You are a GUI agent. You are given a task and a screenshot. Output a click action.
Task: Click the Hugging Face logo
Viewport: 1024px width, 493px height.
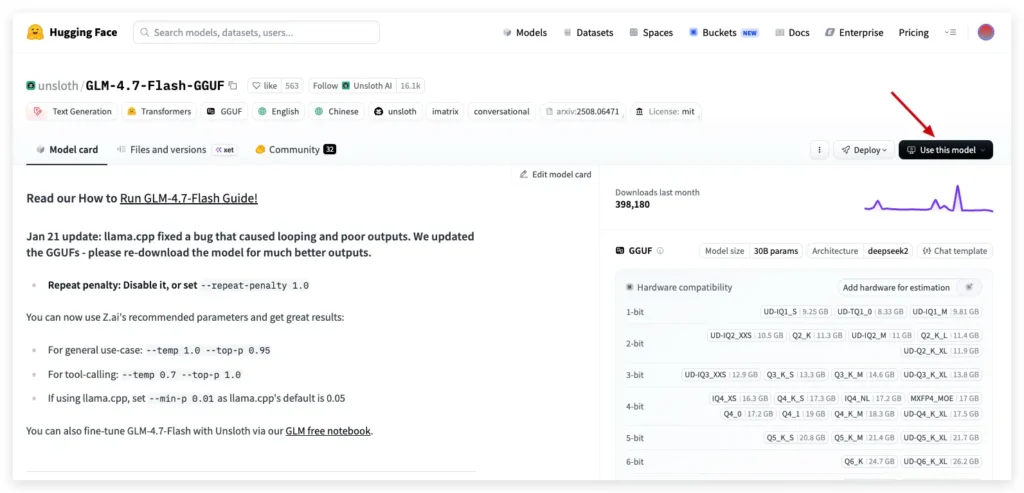tap(72, 32)
